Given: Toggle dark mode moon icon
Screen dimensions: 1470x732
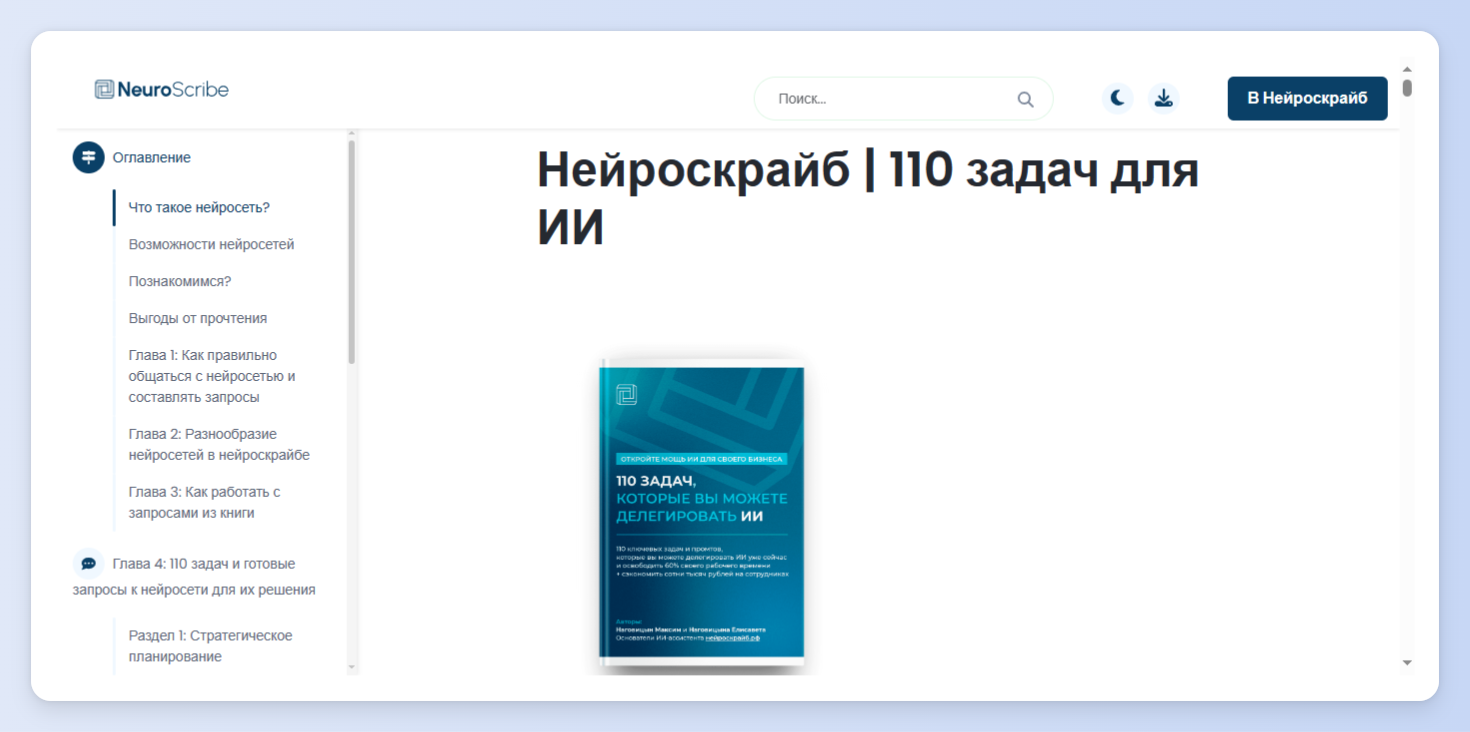Looking at the screenshot, I should click(1117, 98).
